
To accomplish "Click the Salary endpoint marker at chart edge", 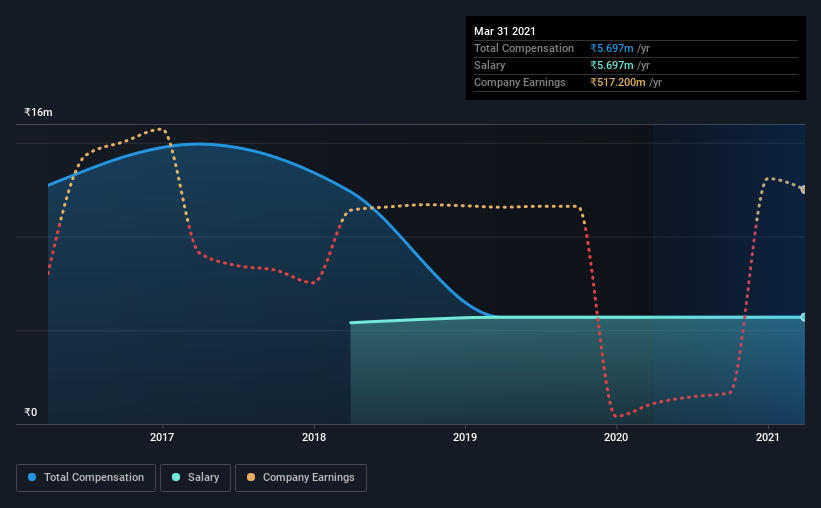I will pos(803,317).
